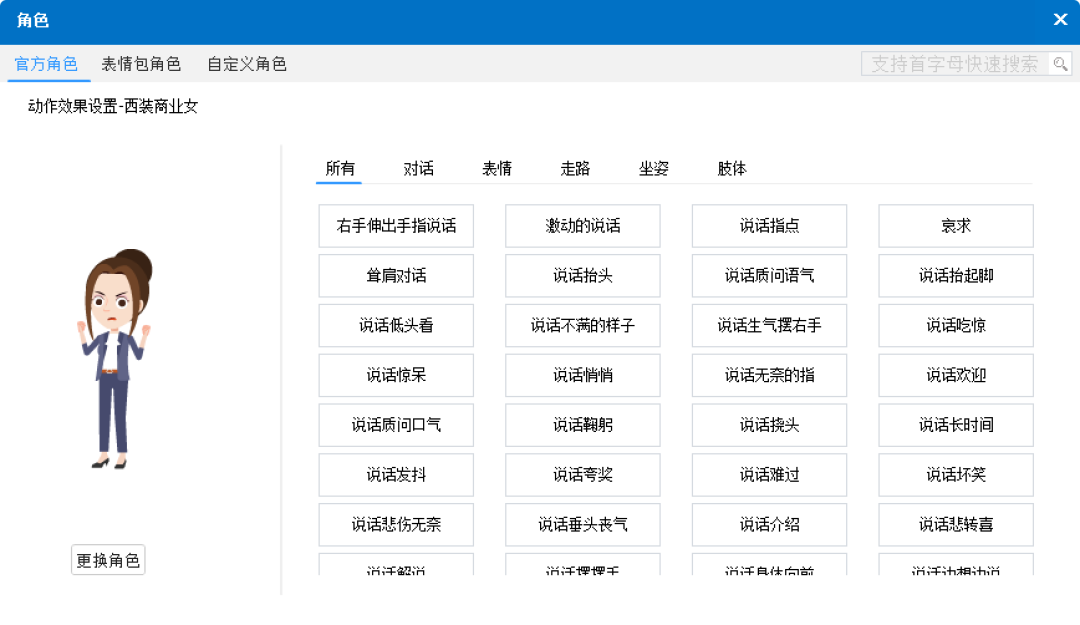Pick the 说话生气摆右手 action
Viewport: 1080px width, 625px height.
(769, 326)
